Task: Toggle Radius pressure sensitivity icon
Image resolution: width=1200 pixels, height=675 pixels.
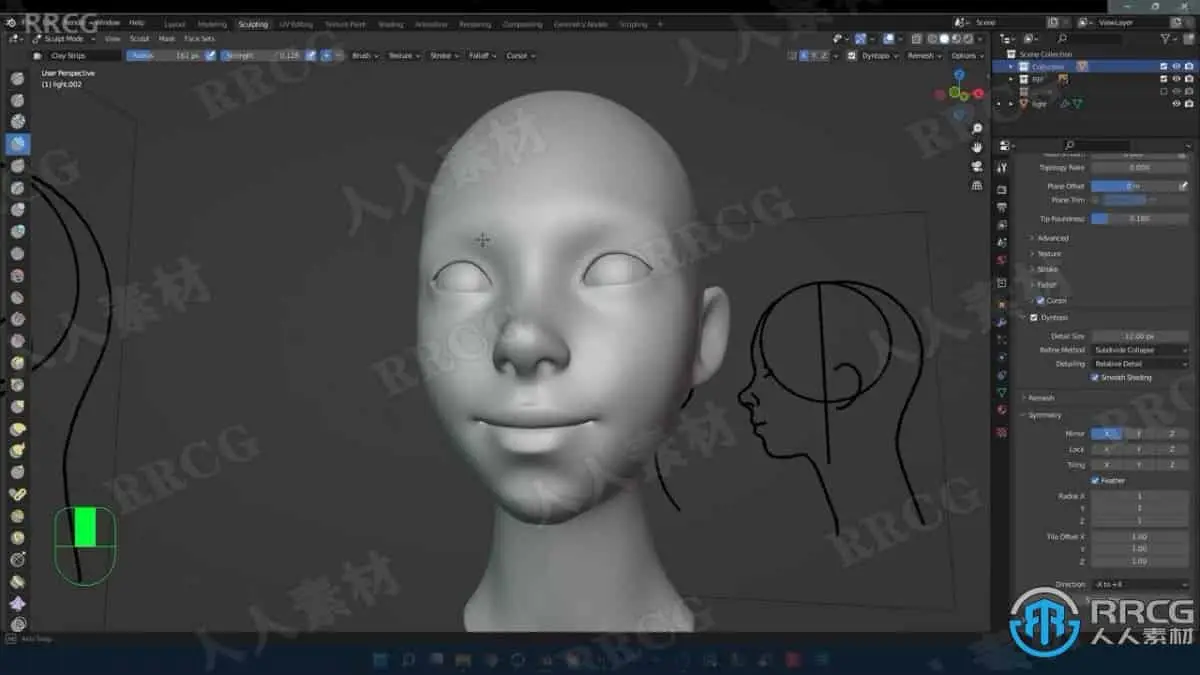Action: click(210, 56)
